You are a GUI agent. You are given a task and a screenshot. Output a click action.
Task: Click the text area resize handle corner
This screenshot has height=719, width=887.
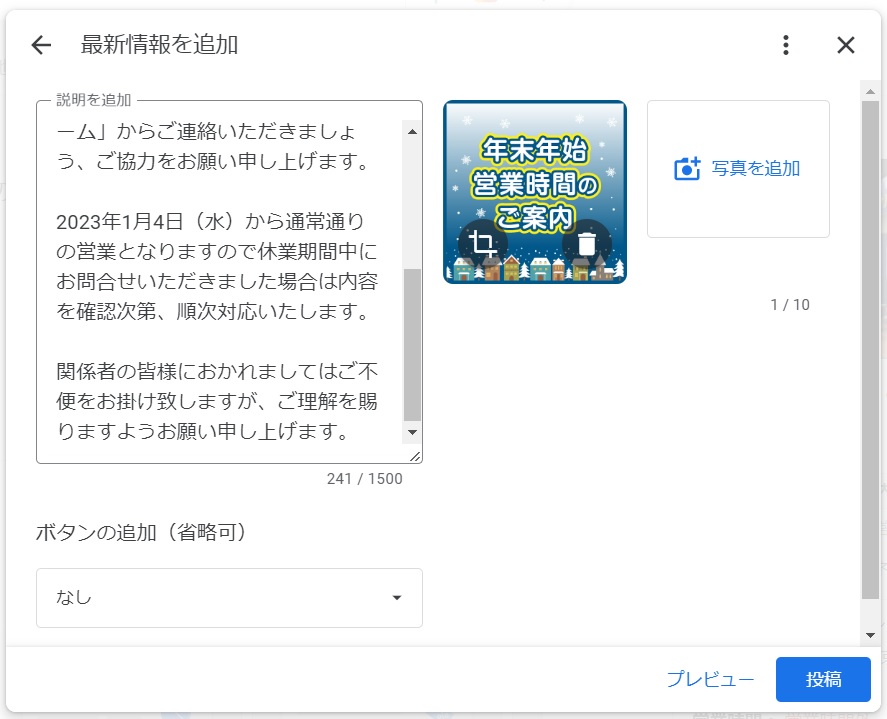pos(415,457)
